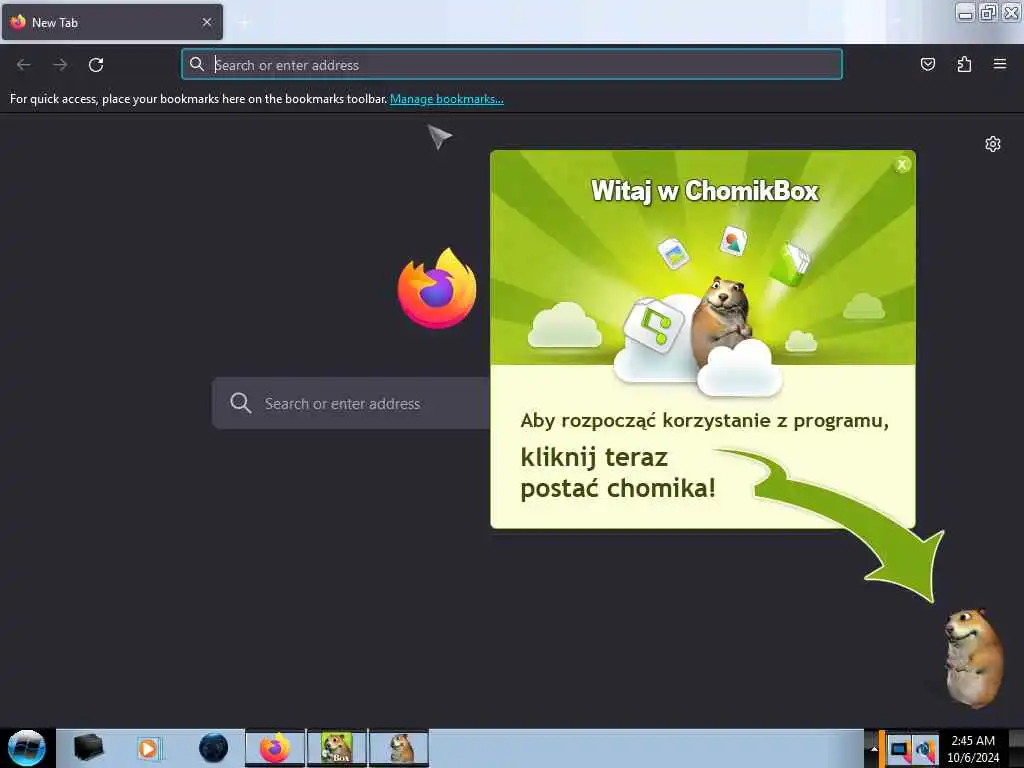Go forward using the forward arrow
Screen dimensions: 1024x768
[60, 65]
